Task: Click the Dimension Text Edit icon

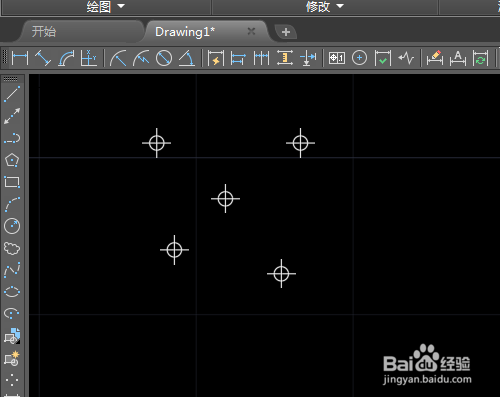Action: (x=458, y=58)
